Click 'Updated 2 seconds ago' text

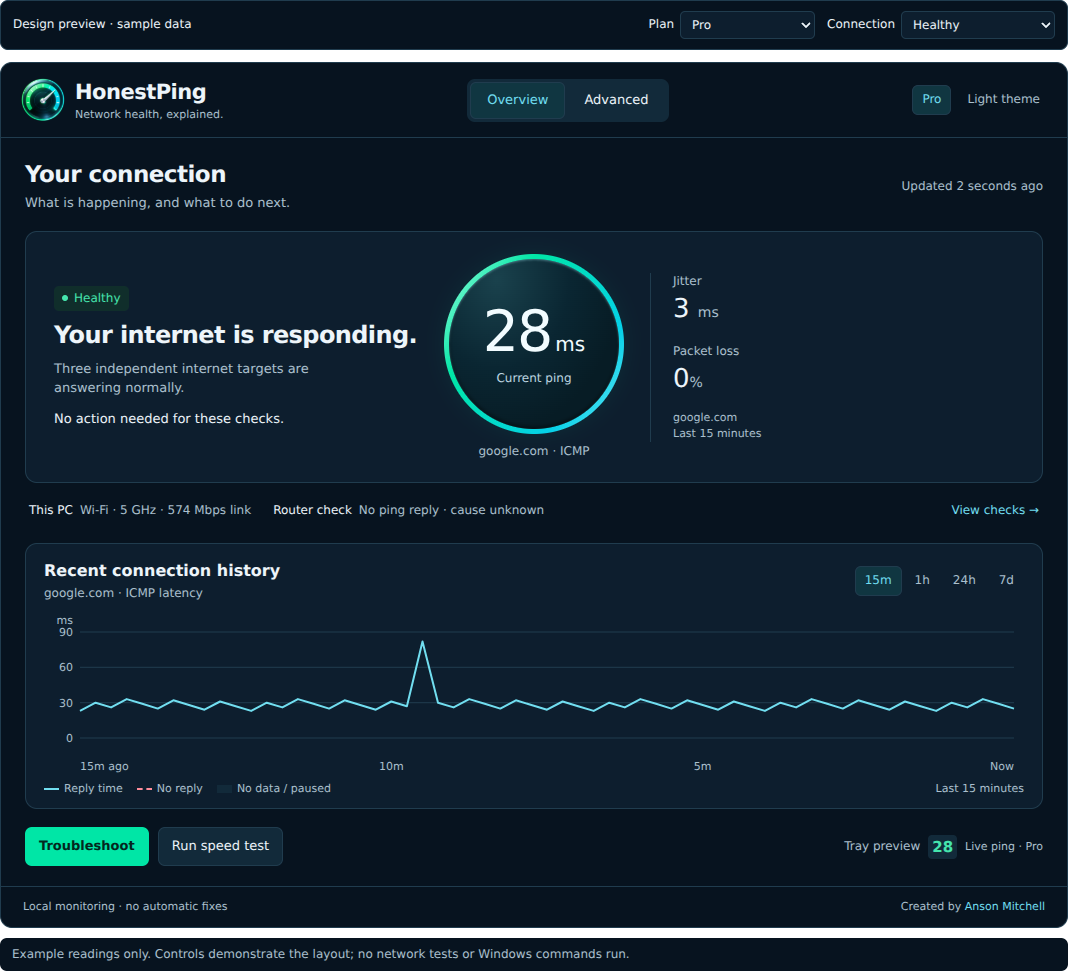(x=972, y=186)
